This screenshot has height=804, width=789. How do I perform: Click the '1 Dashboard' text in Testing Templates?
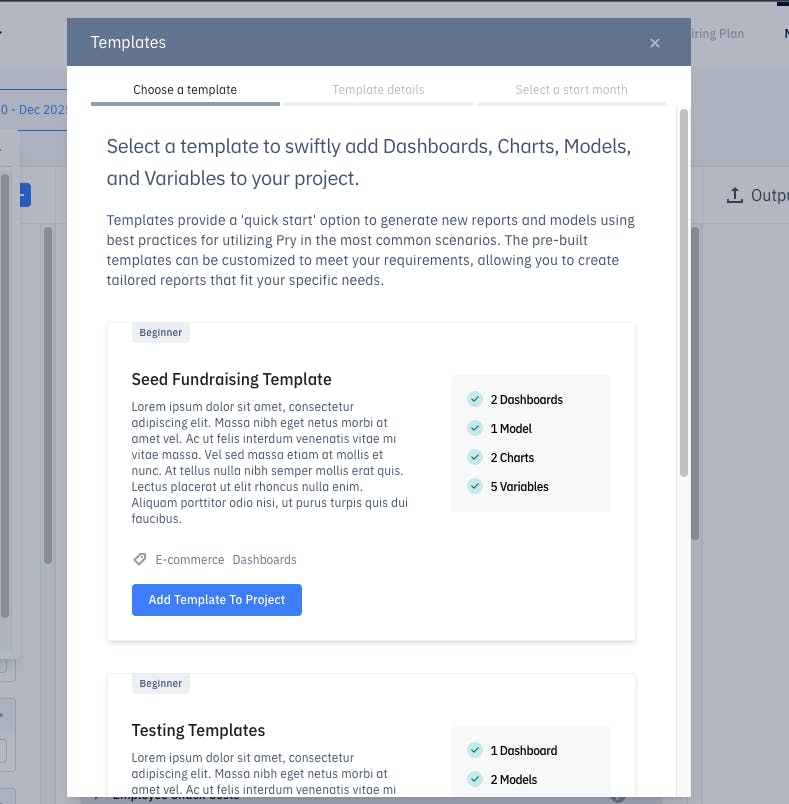(x=524, y=751)
